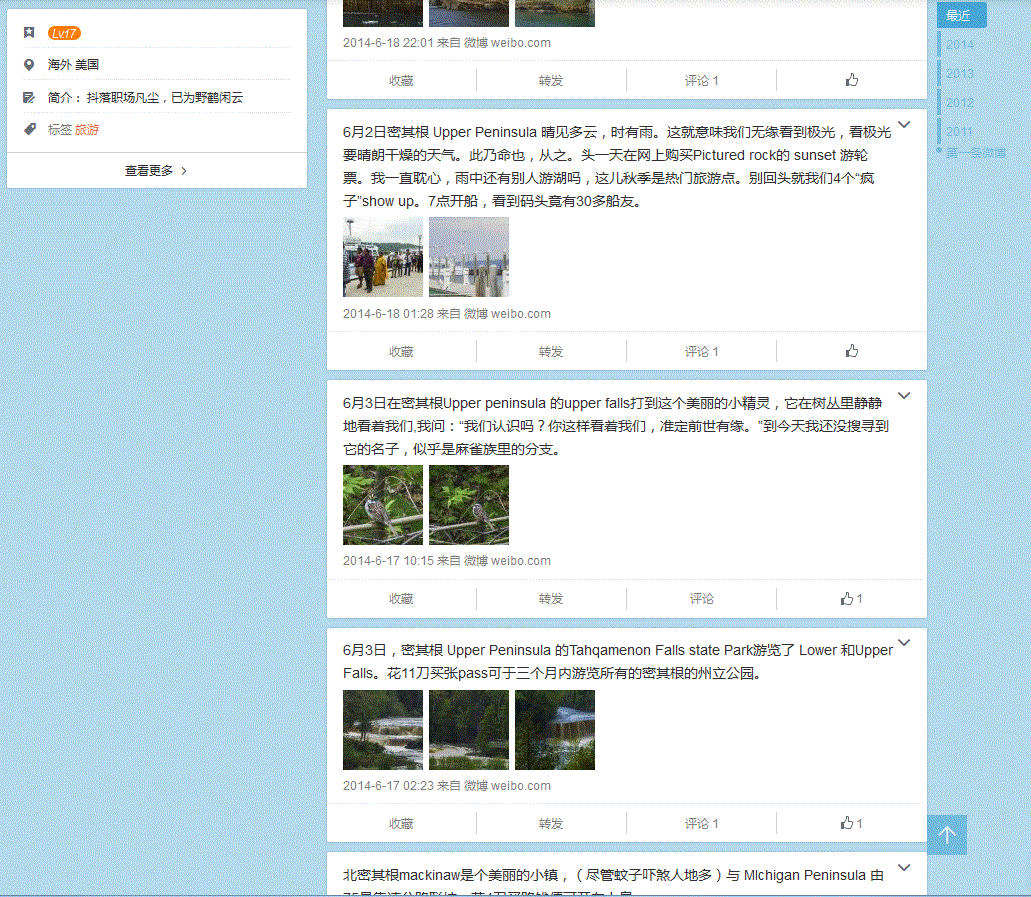Open the first waterfall photo thumbnail
The width and height of the screenshot is (1031, 897).
[383, 730]
